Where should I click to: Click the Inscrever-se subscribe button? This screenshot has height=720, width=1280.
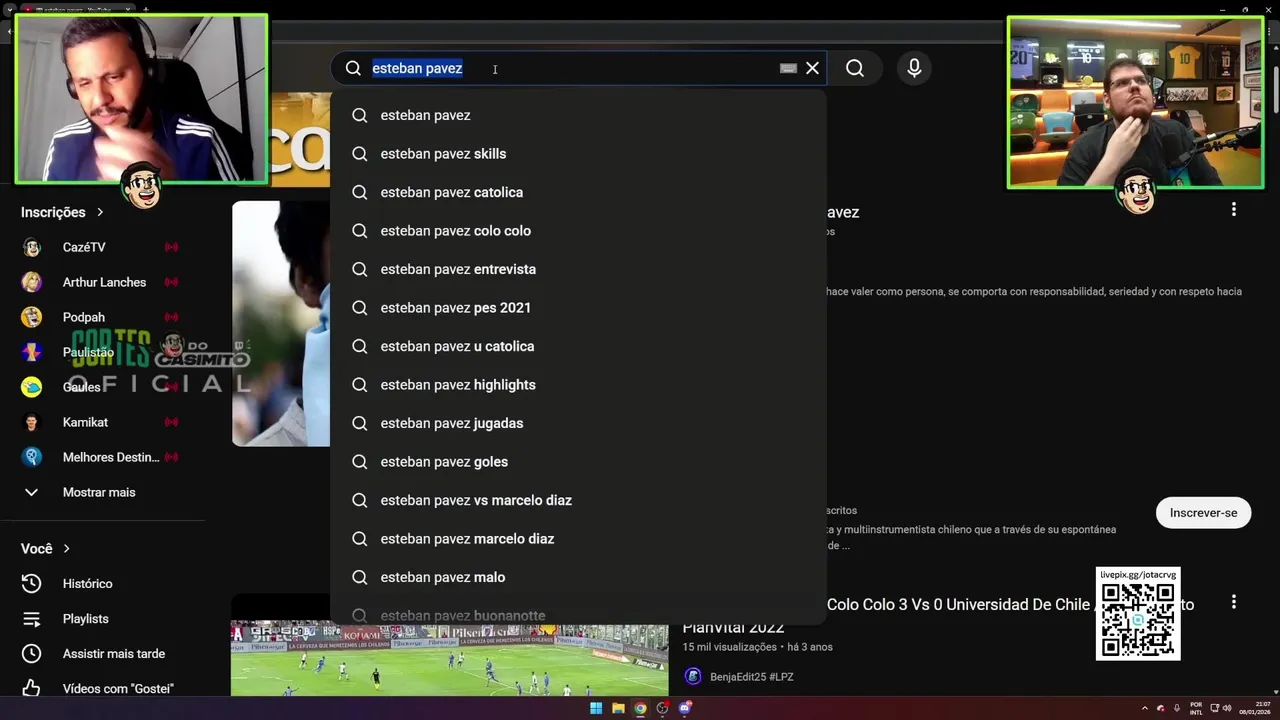pyautogui.click(x=1203, y=513)
